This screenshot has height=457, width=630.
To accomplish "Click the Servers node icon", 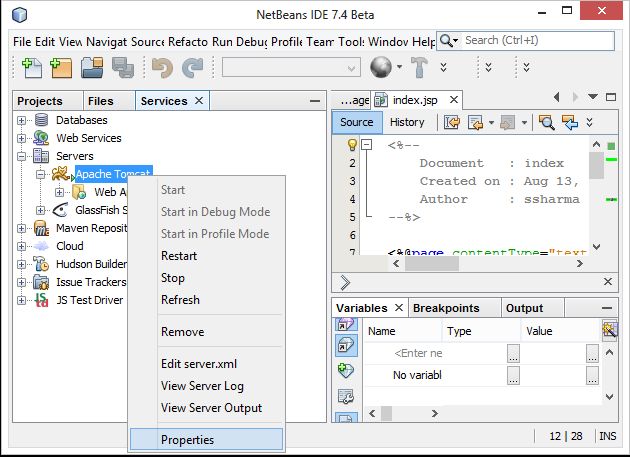I will pyautogui.click(x=41, y=156).
